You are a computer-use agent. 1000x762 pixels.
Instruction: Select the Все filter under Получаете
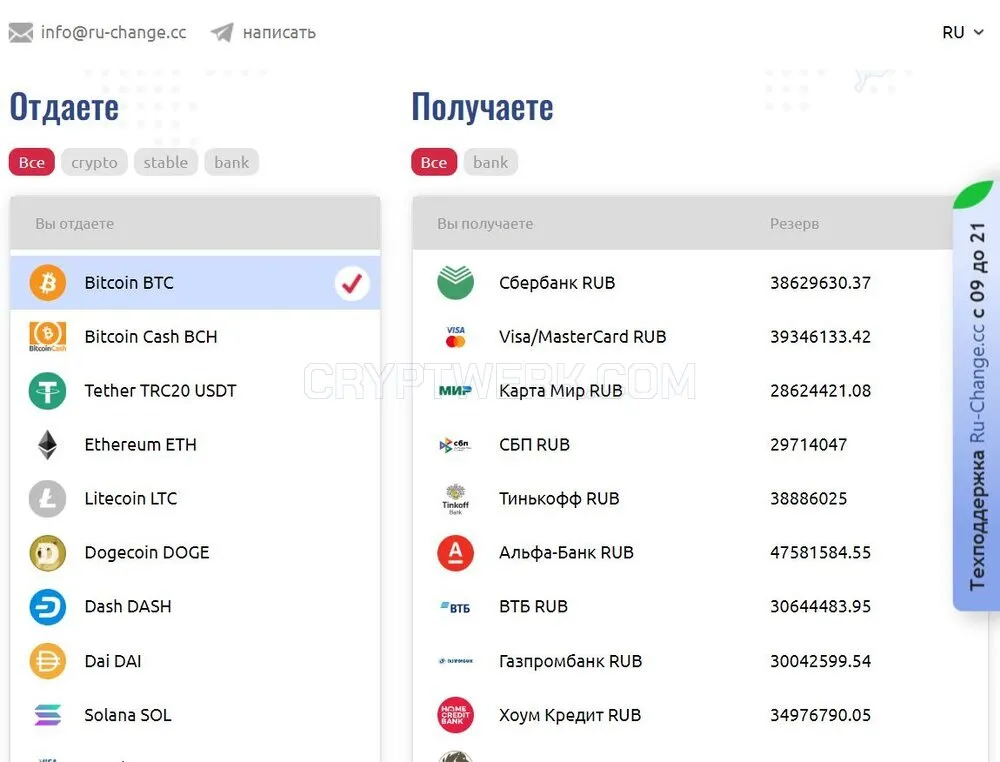coord(434,162)
